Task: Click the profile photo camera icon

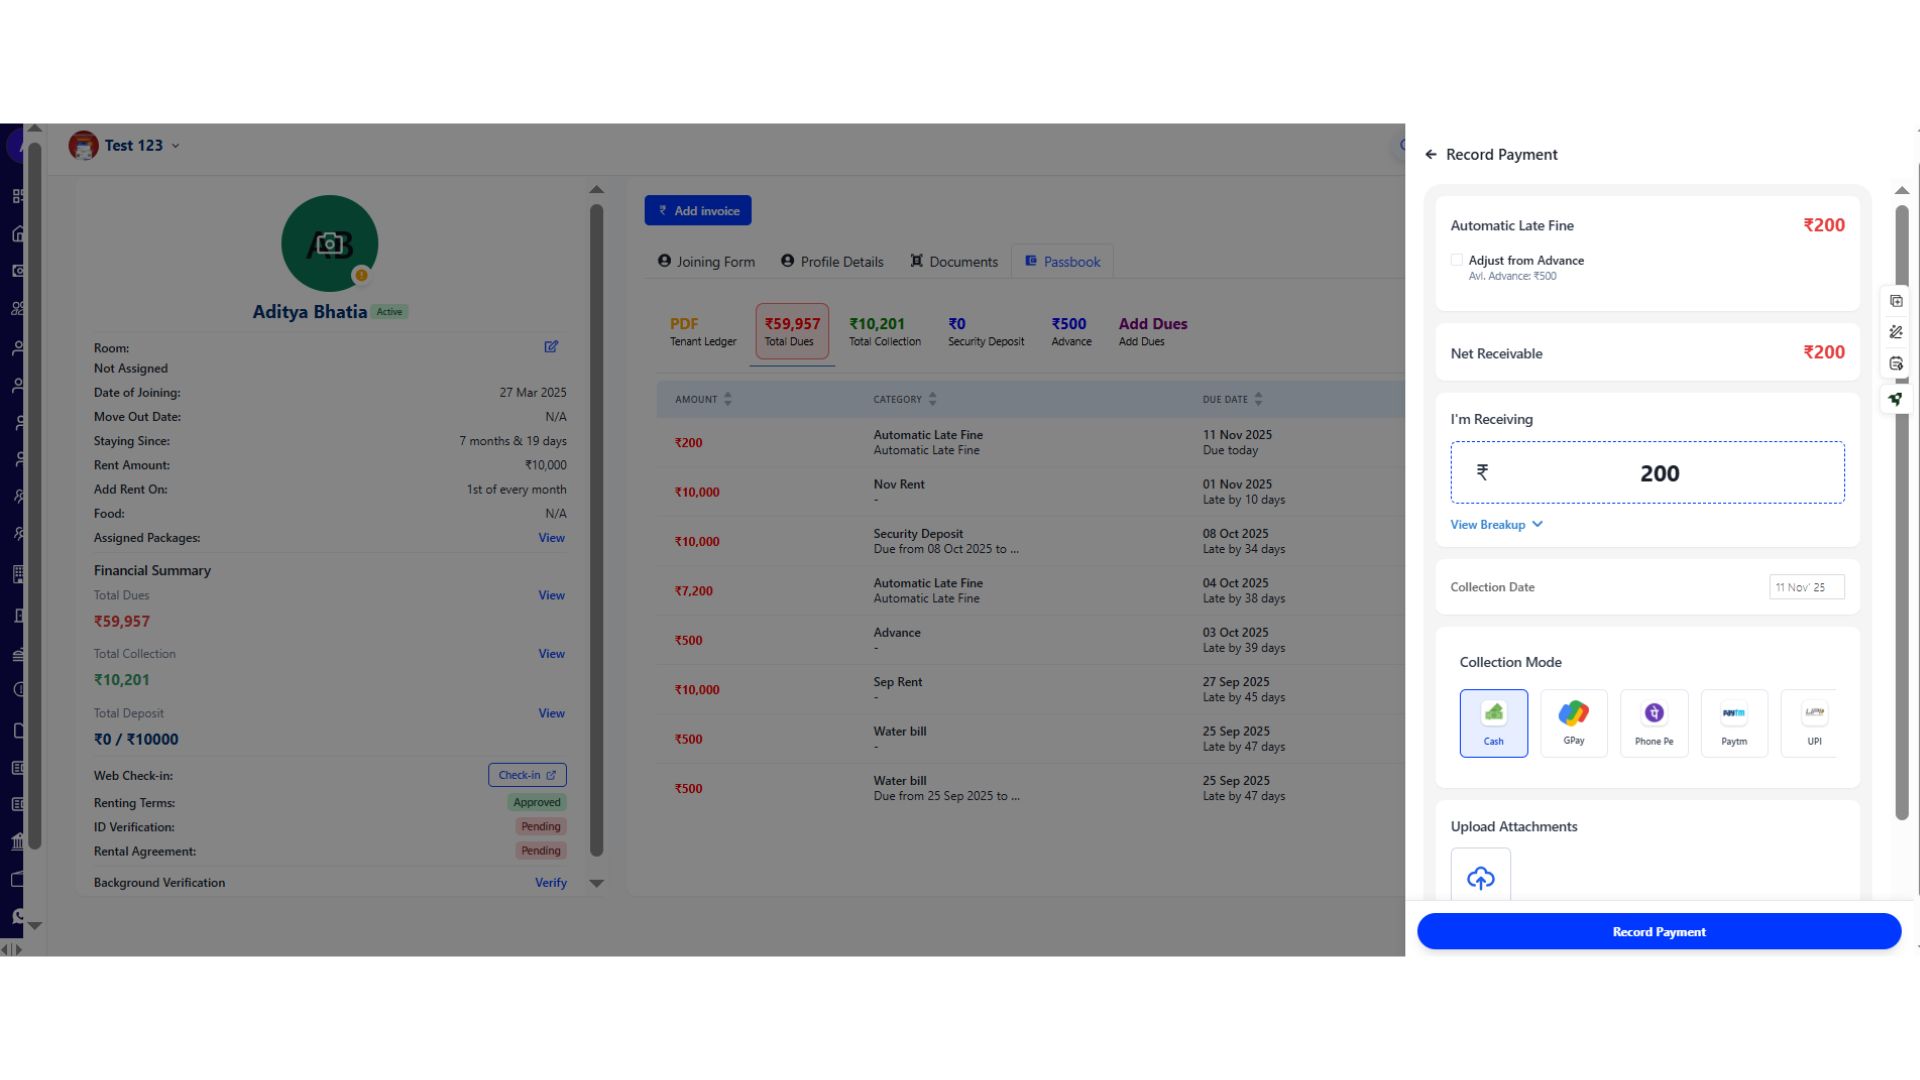Action: click(x=329, y=243)
